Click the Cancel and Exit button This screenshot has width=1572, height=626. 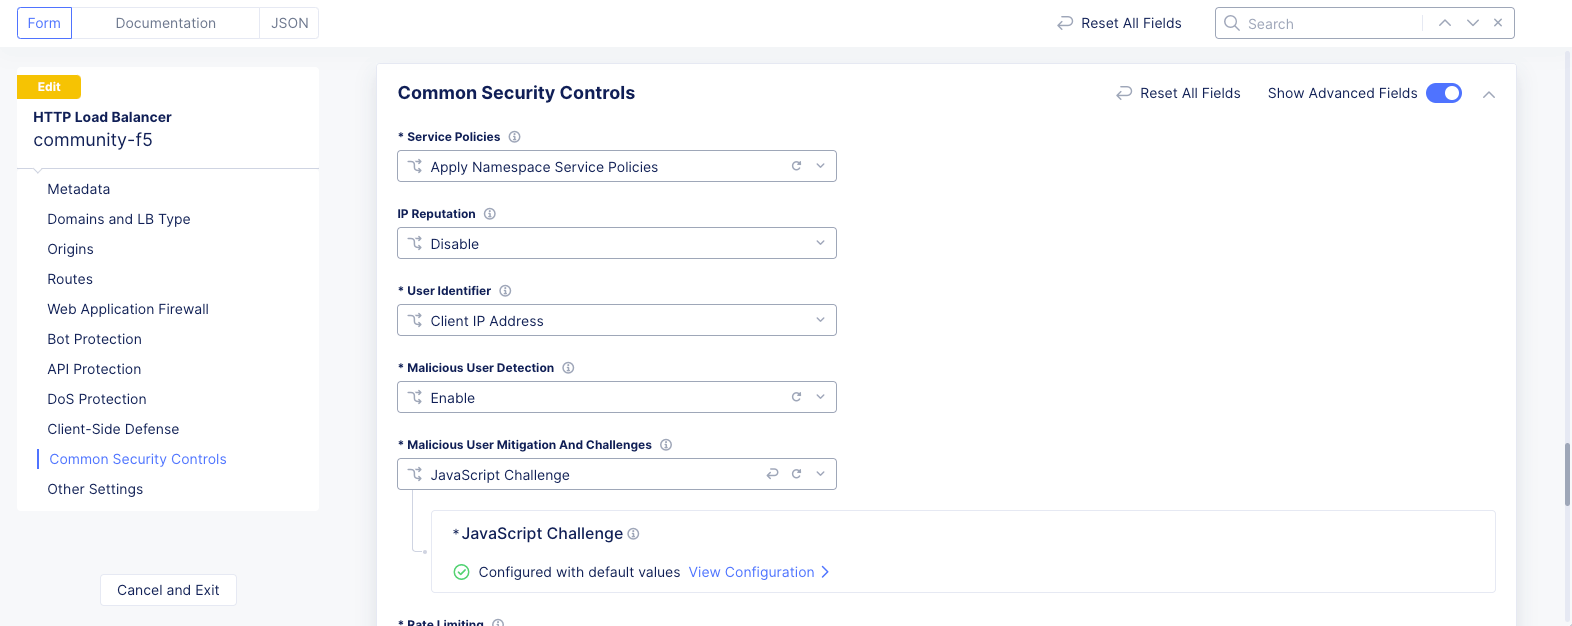(168, 590)
